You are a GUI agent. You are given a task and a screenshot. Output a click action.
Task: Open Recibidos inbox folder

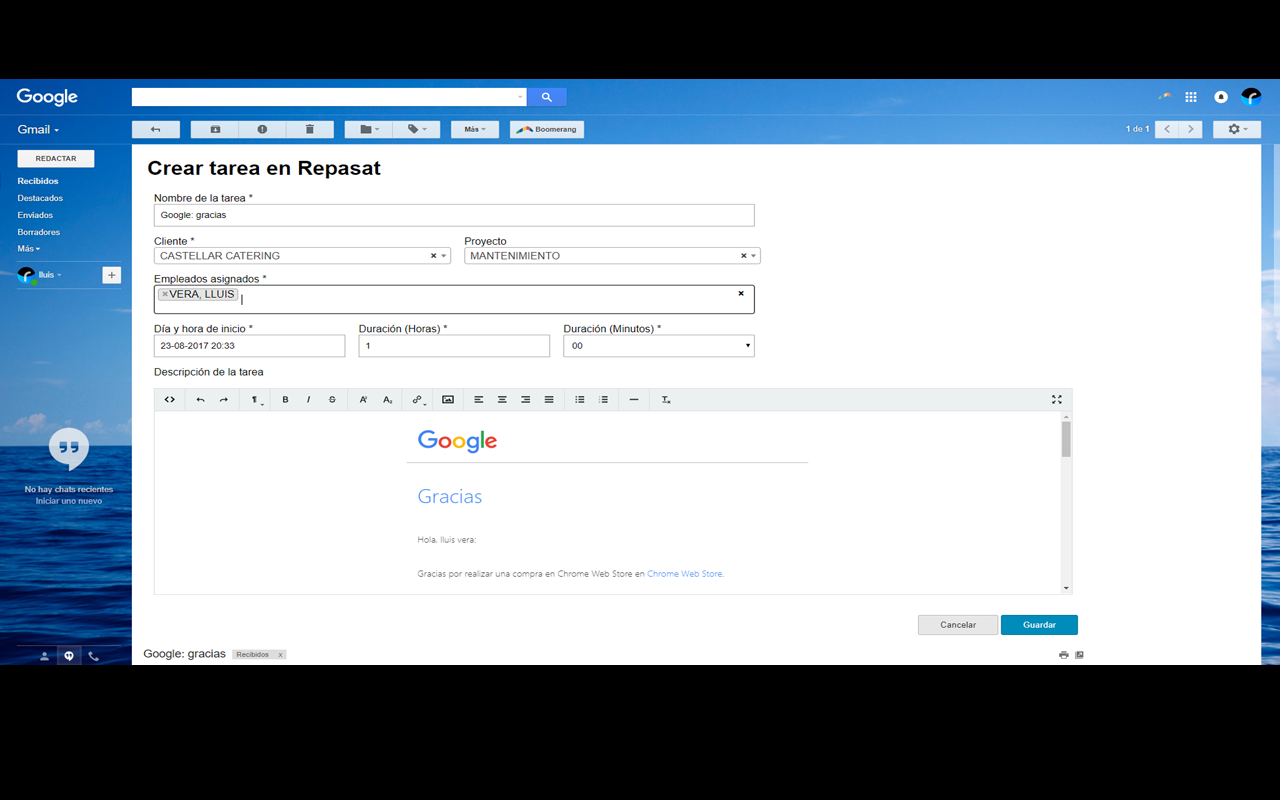[38, 181]
